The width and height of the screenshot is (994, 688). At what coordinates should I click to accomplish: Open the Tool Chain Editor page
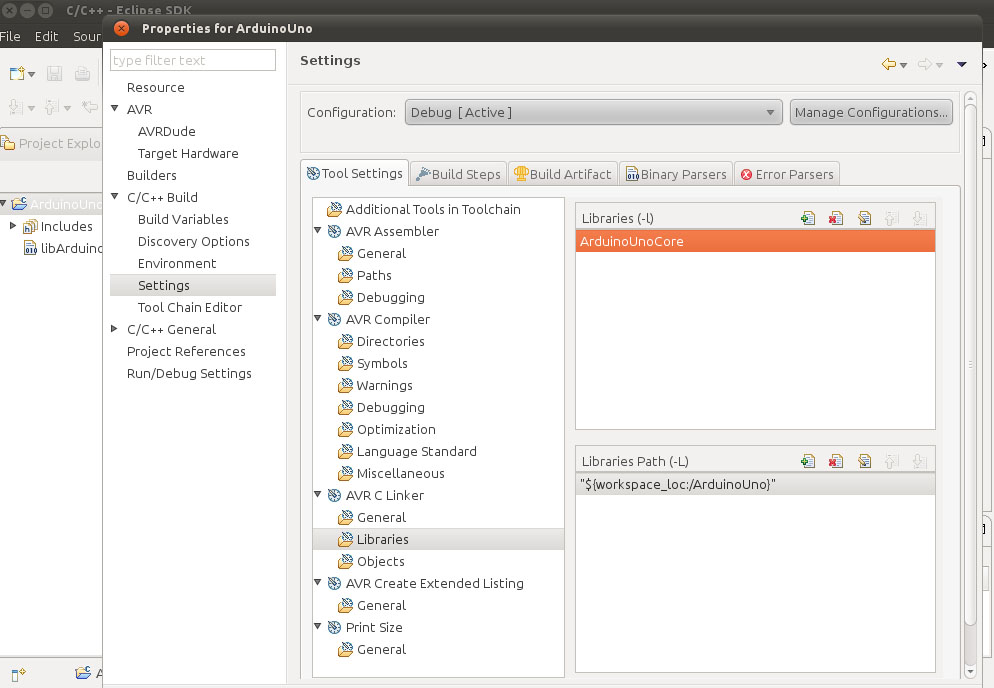[190, 307]
